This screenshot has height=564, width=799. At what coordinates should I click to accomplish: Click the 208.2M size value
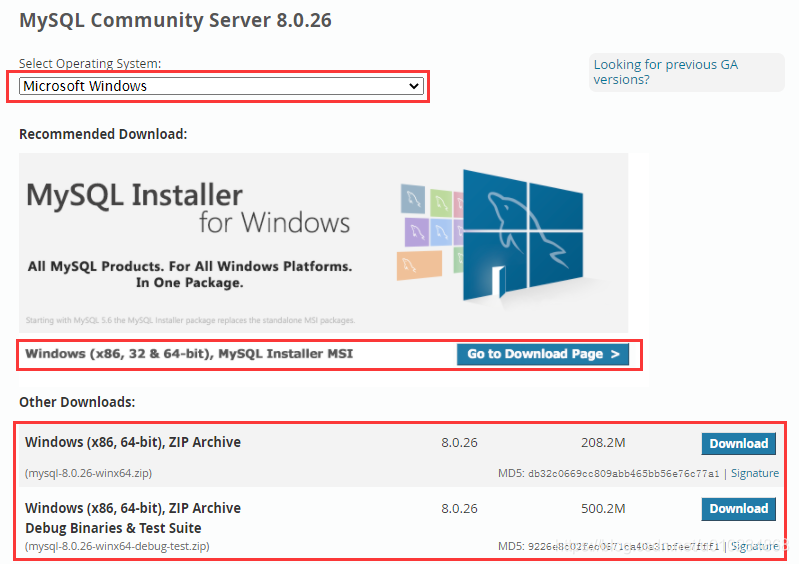603,443
